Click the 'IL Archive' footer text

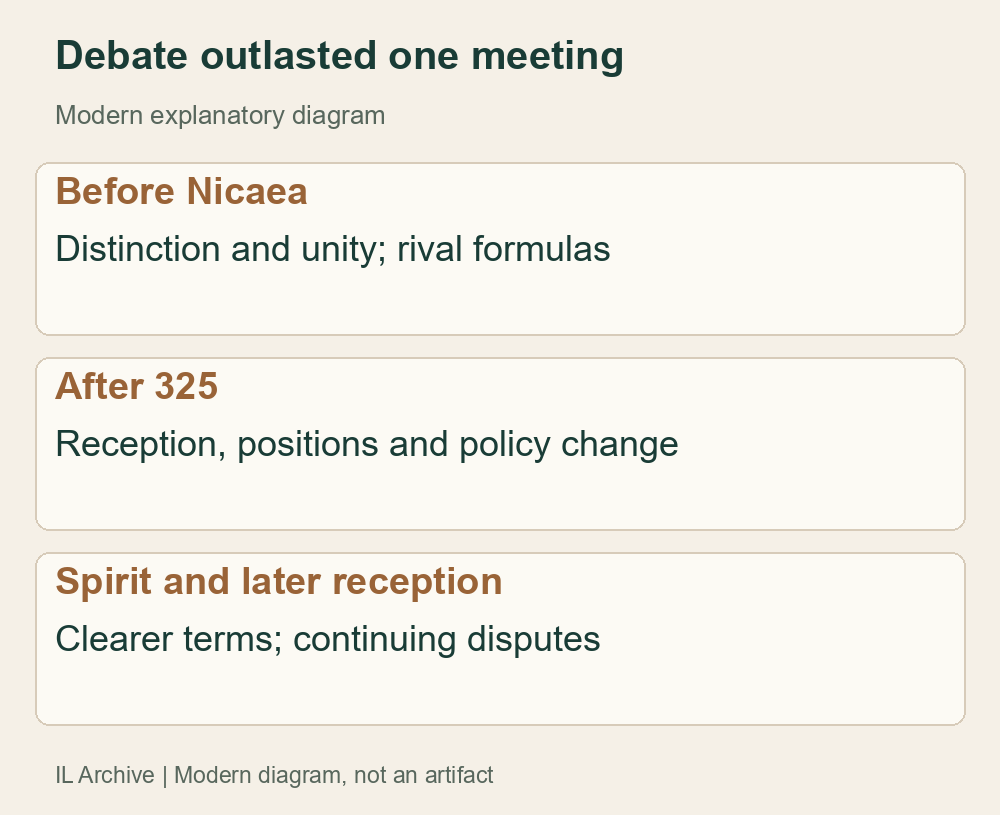(x=105, y=775)
